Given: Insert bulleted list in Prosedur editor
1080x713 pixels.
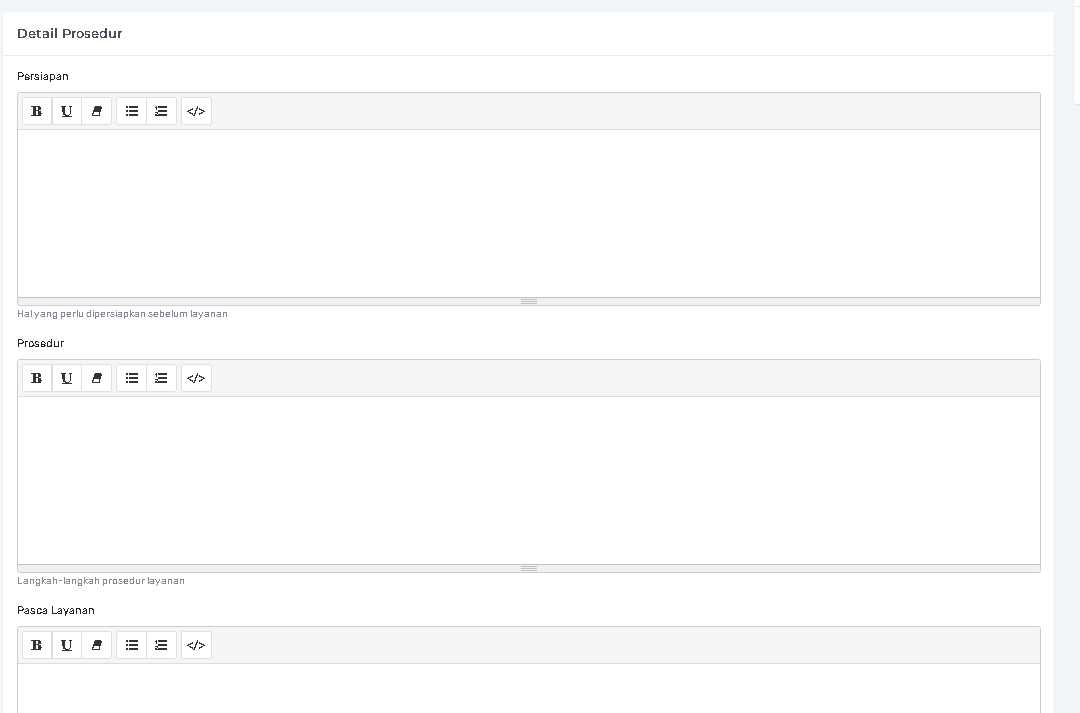Looking at the screenshot, I should [x=132, y=378].
